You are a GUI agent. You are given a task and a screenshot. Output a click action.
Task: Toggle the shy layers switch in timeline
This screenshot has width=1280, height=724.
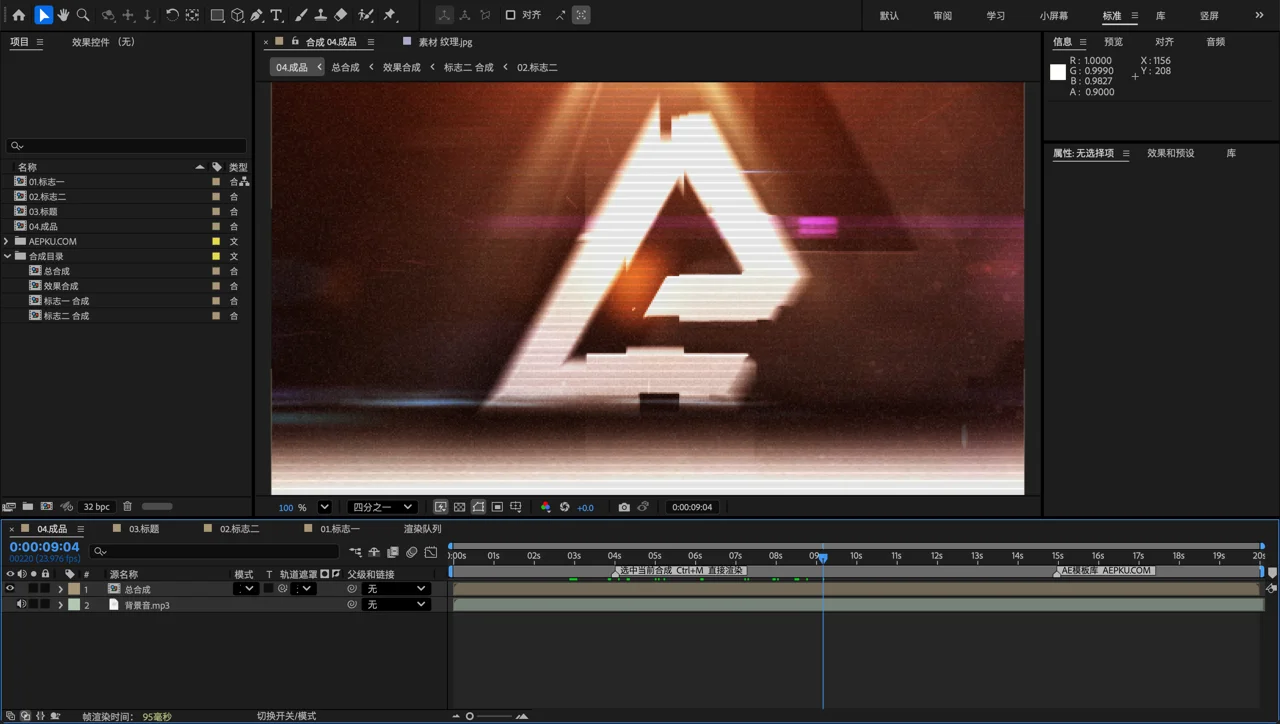point(374,552)
